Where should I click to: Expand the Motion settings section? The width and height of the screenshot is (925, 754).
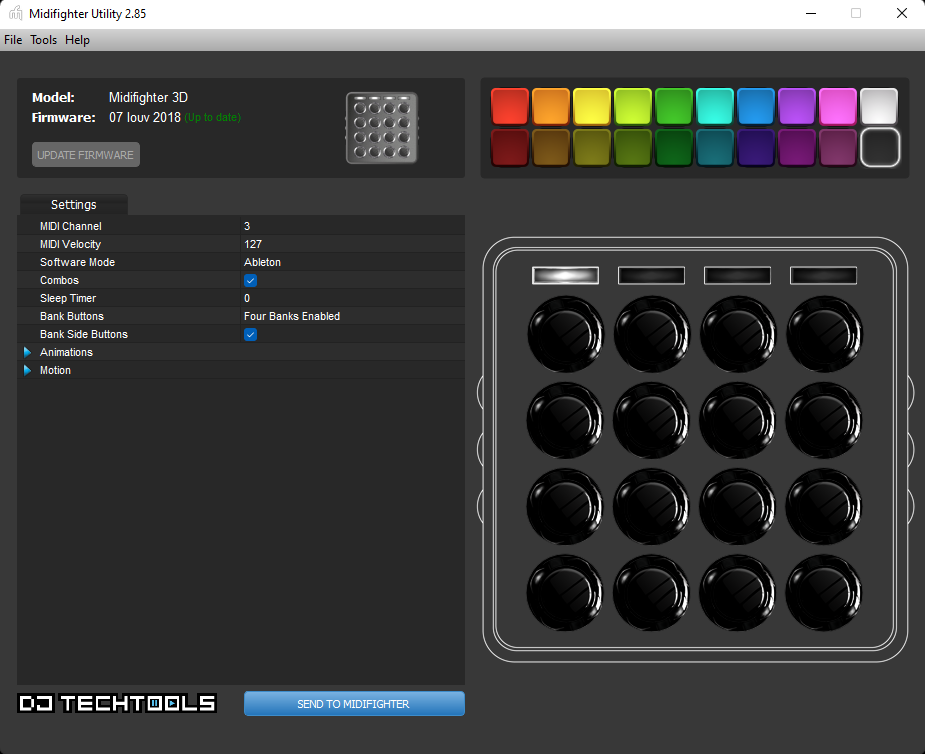tap(27, 371)
